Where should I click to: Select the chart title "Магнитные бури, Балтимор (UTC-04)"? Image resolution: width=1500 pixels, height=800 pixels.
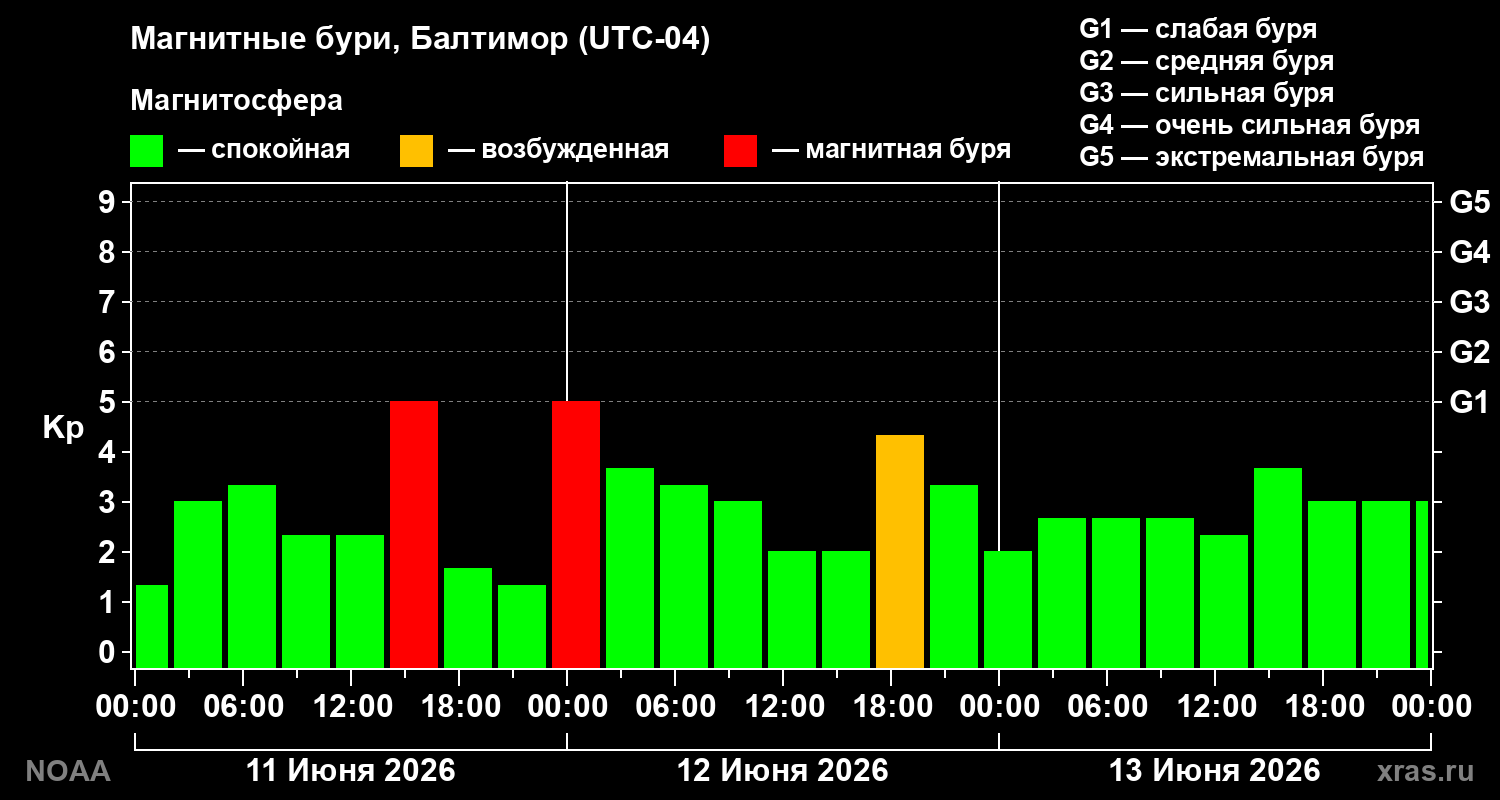tap(420, 40)
